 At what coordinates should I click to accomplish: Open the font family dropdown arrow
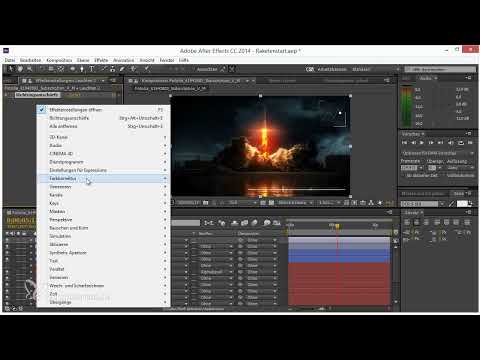[442, 204]
